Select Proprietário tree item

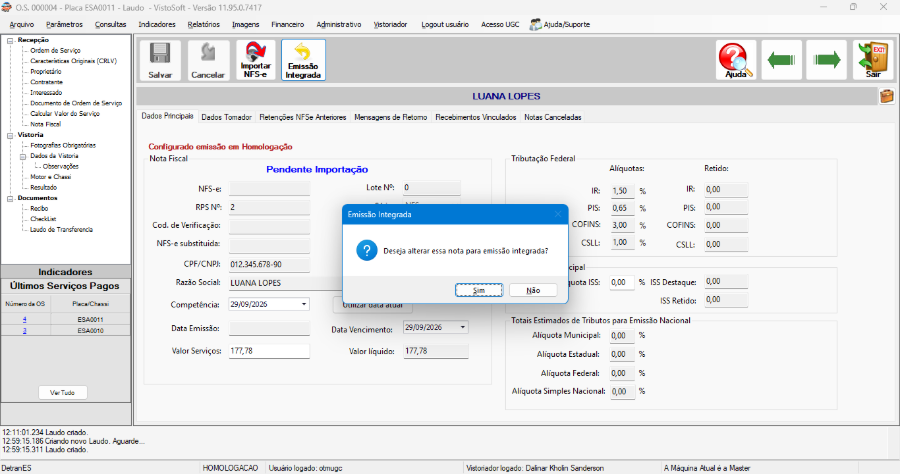click(45, 72)
